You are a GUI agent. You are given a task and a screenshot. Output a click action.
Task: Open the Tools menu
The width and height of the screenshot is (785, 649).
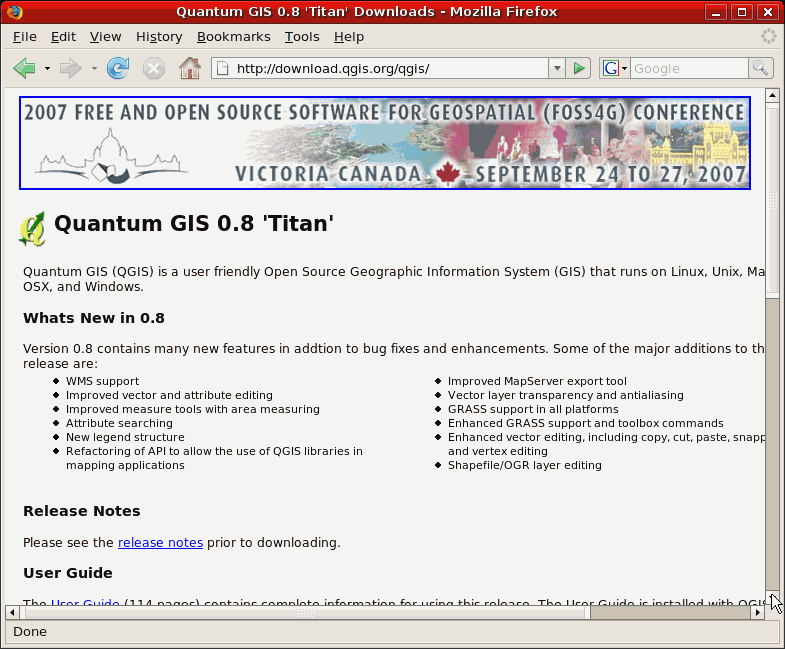(x=302, y=37)
